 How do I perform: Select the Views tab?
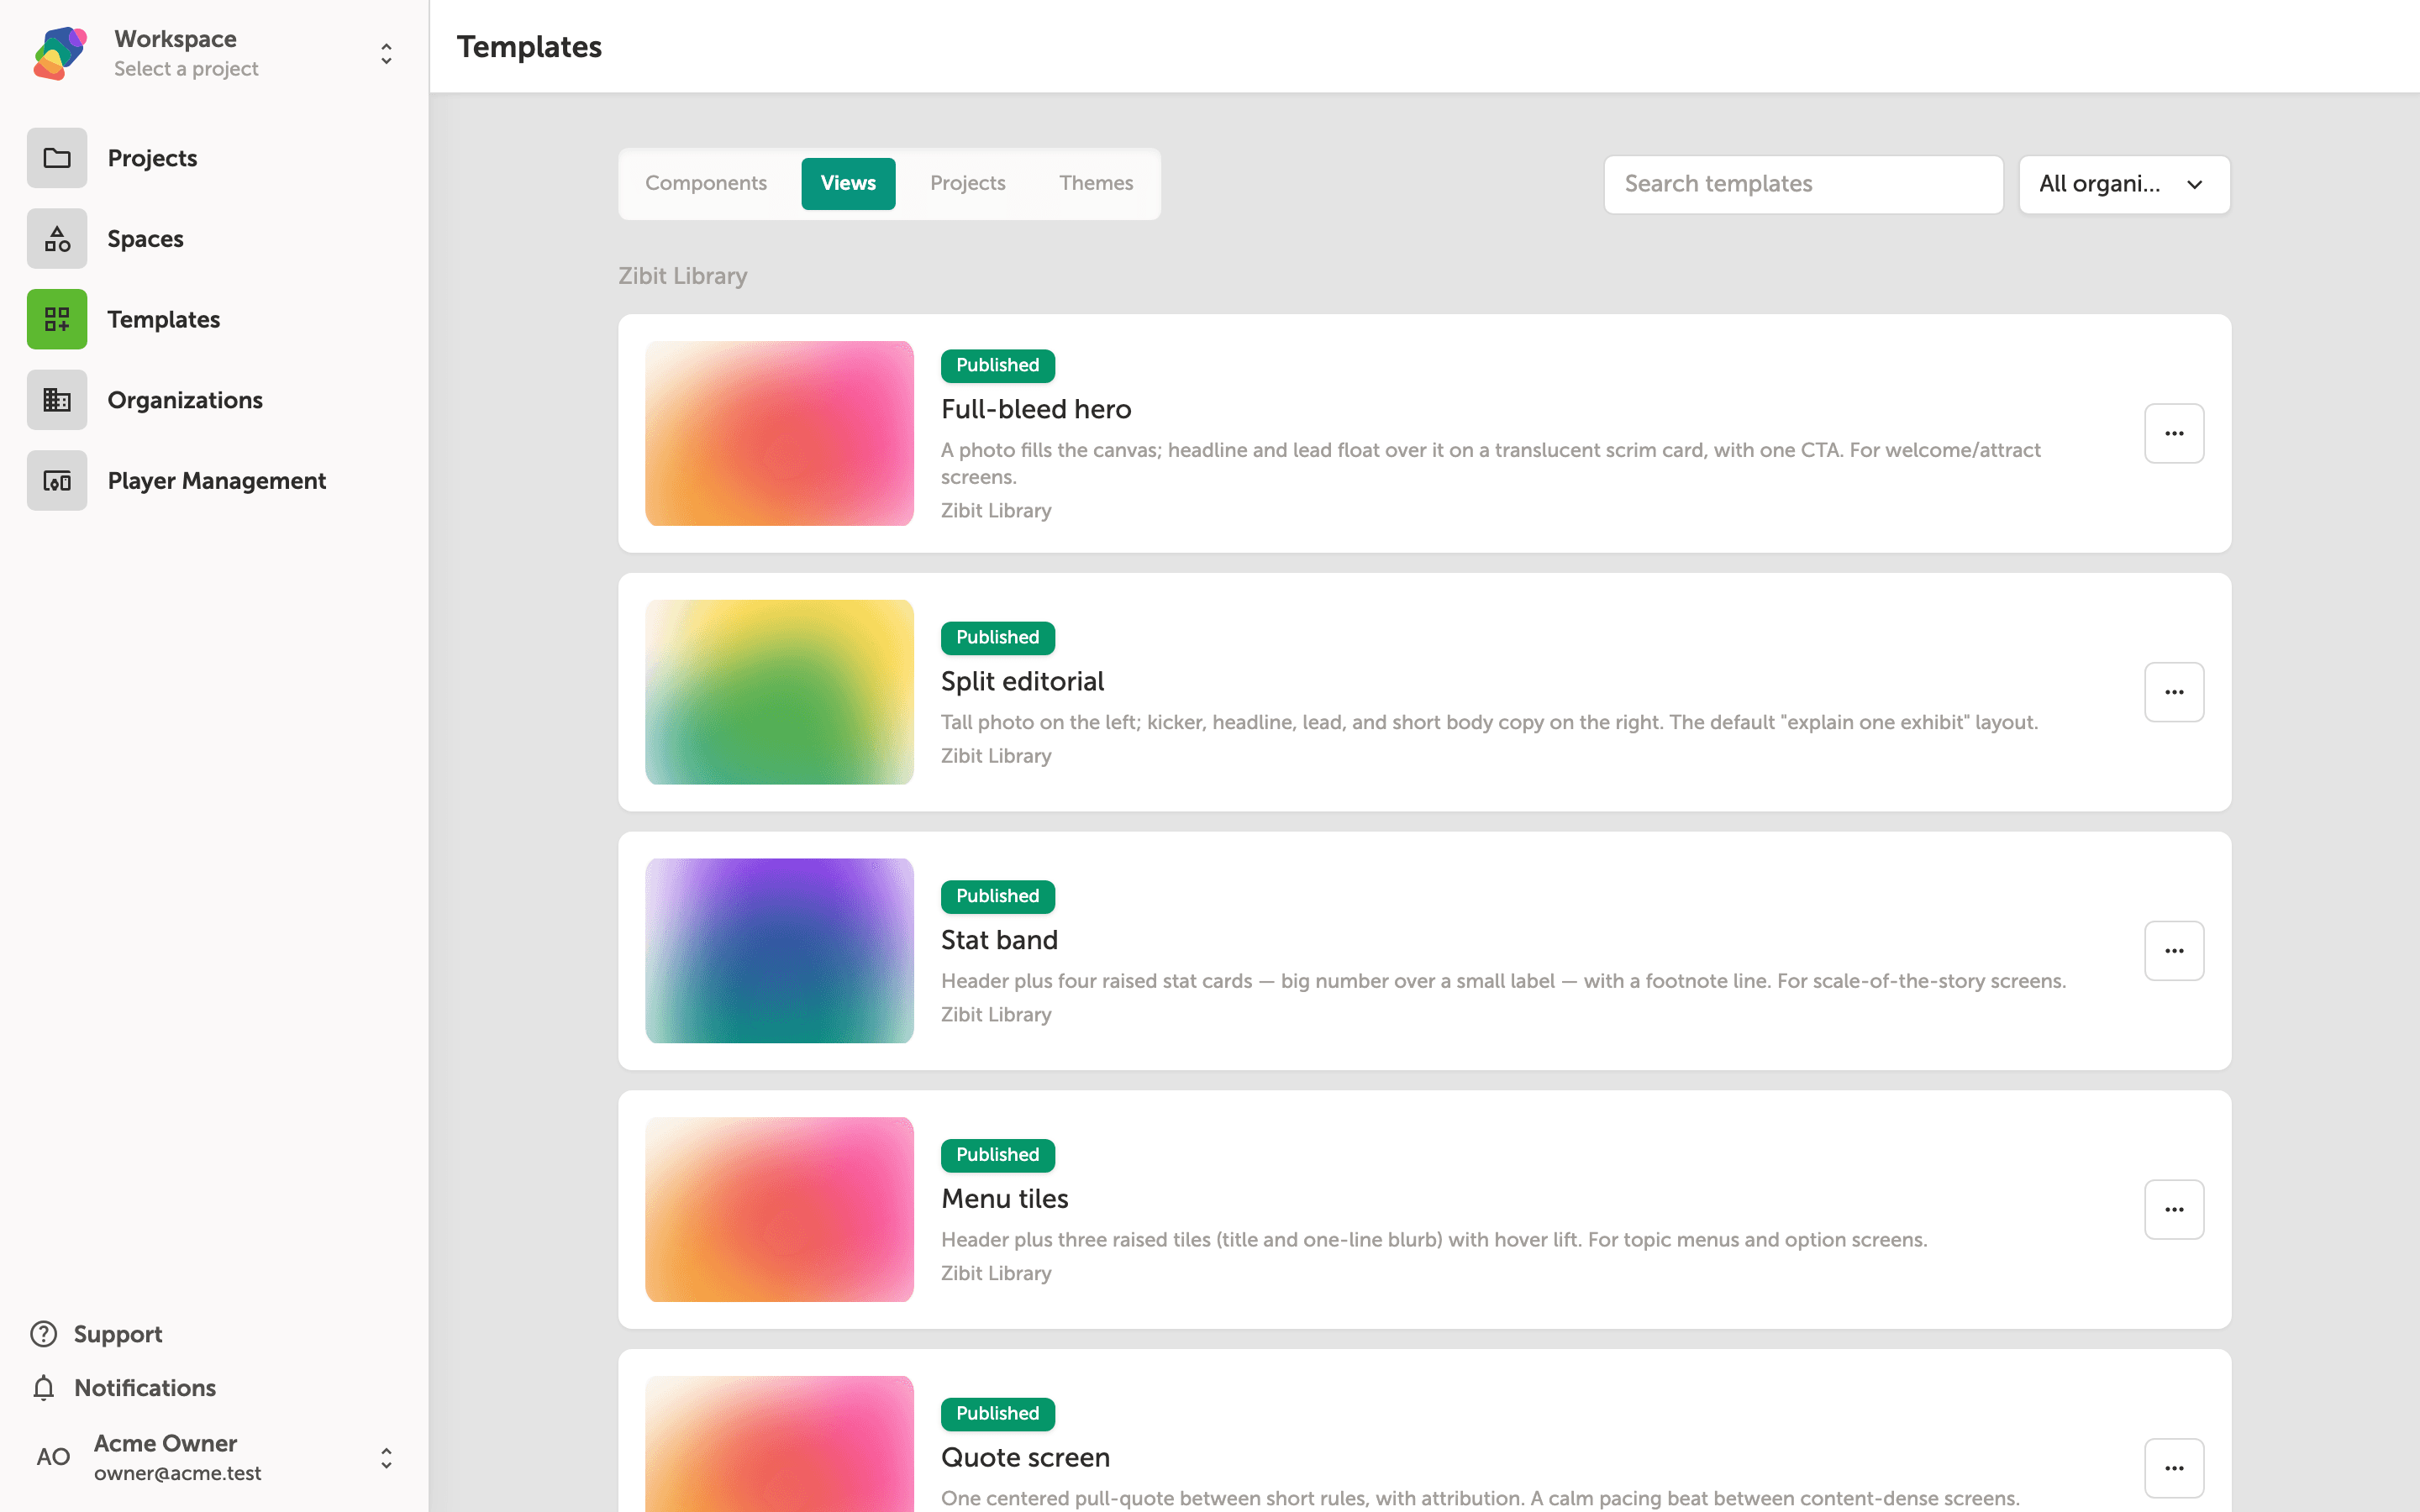click(848, 183)
